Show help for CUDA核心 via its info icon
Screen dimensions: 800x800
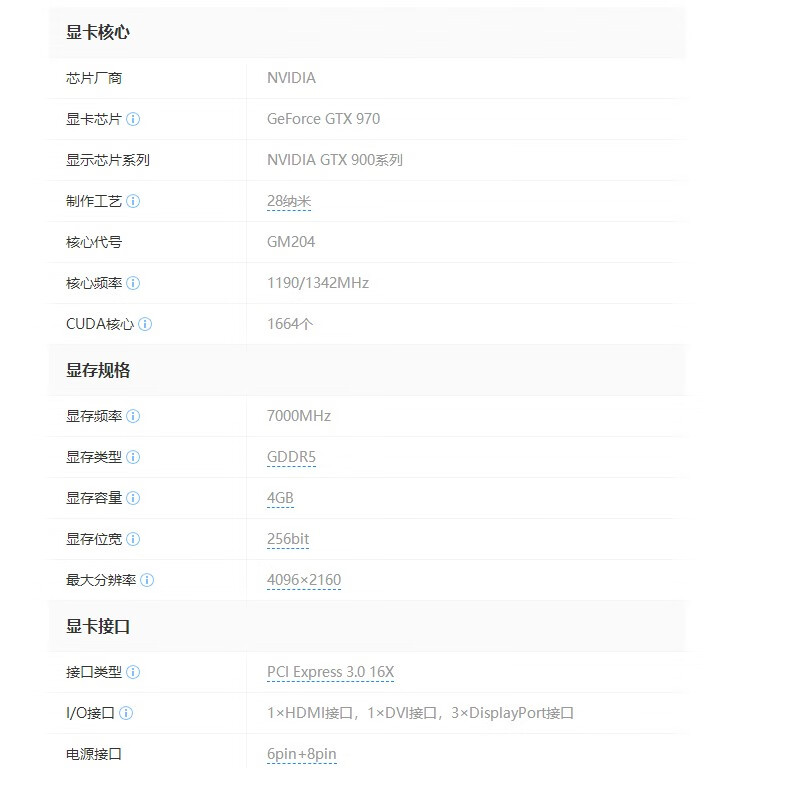tap(145, 324)
